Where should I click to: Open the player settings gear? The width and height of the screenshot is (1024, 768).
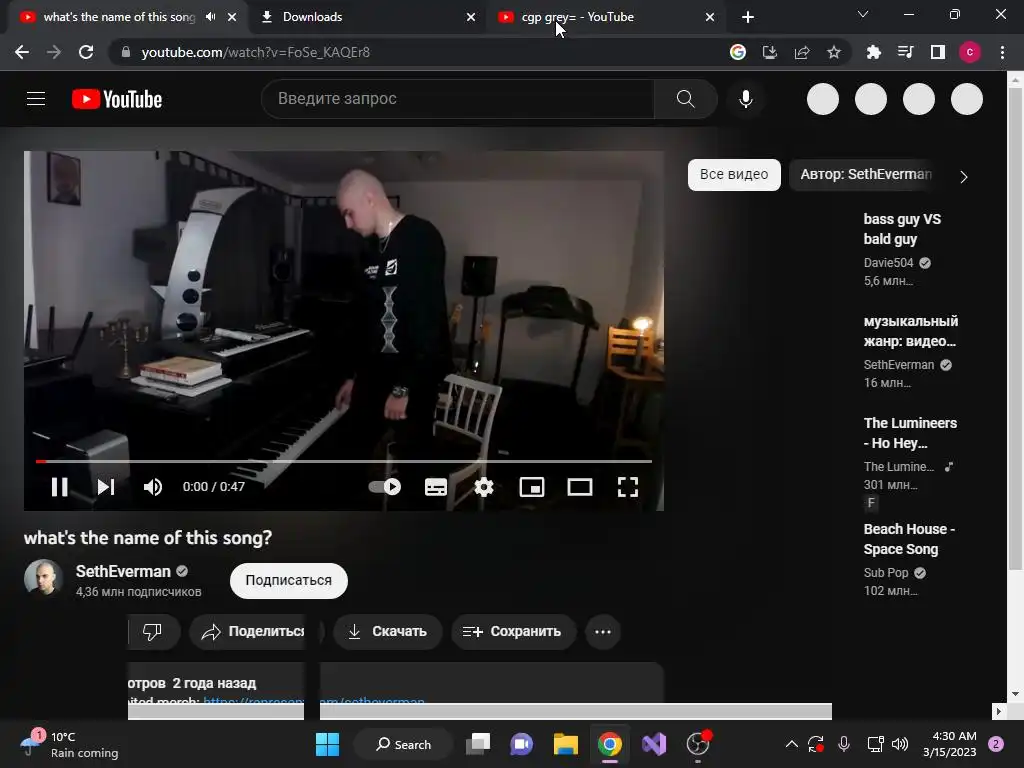[x=483, y=487]
